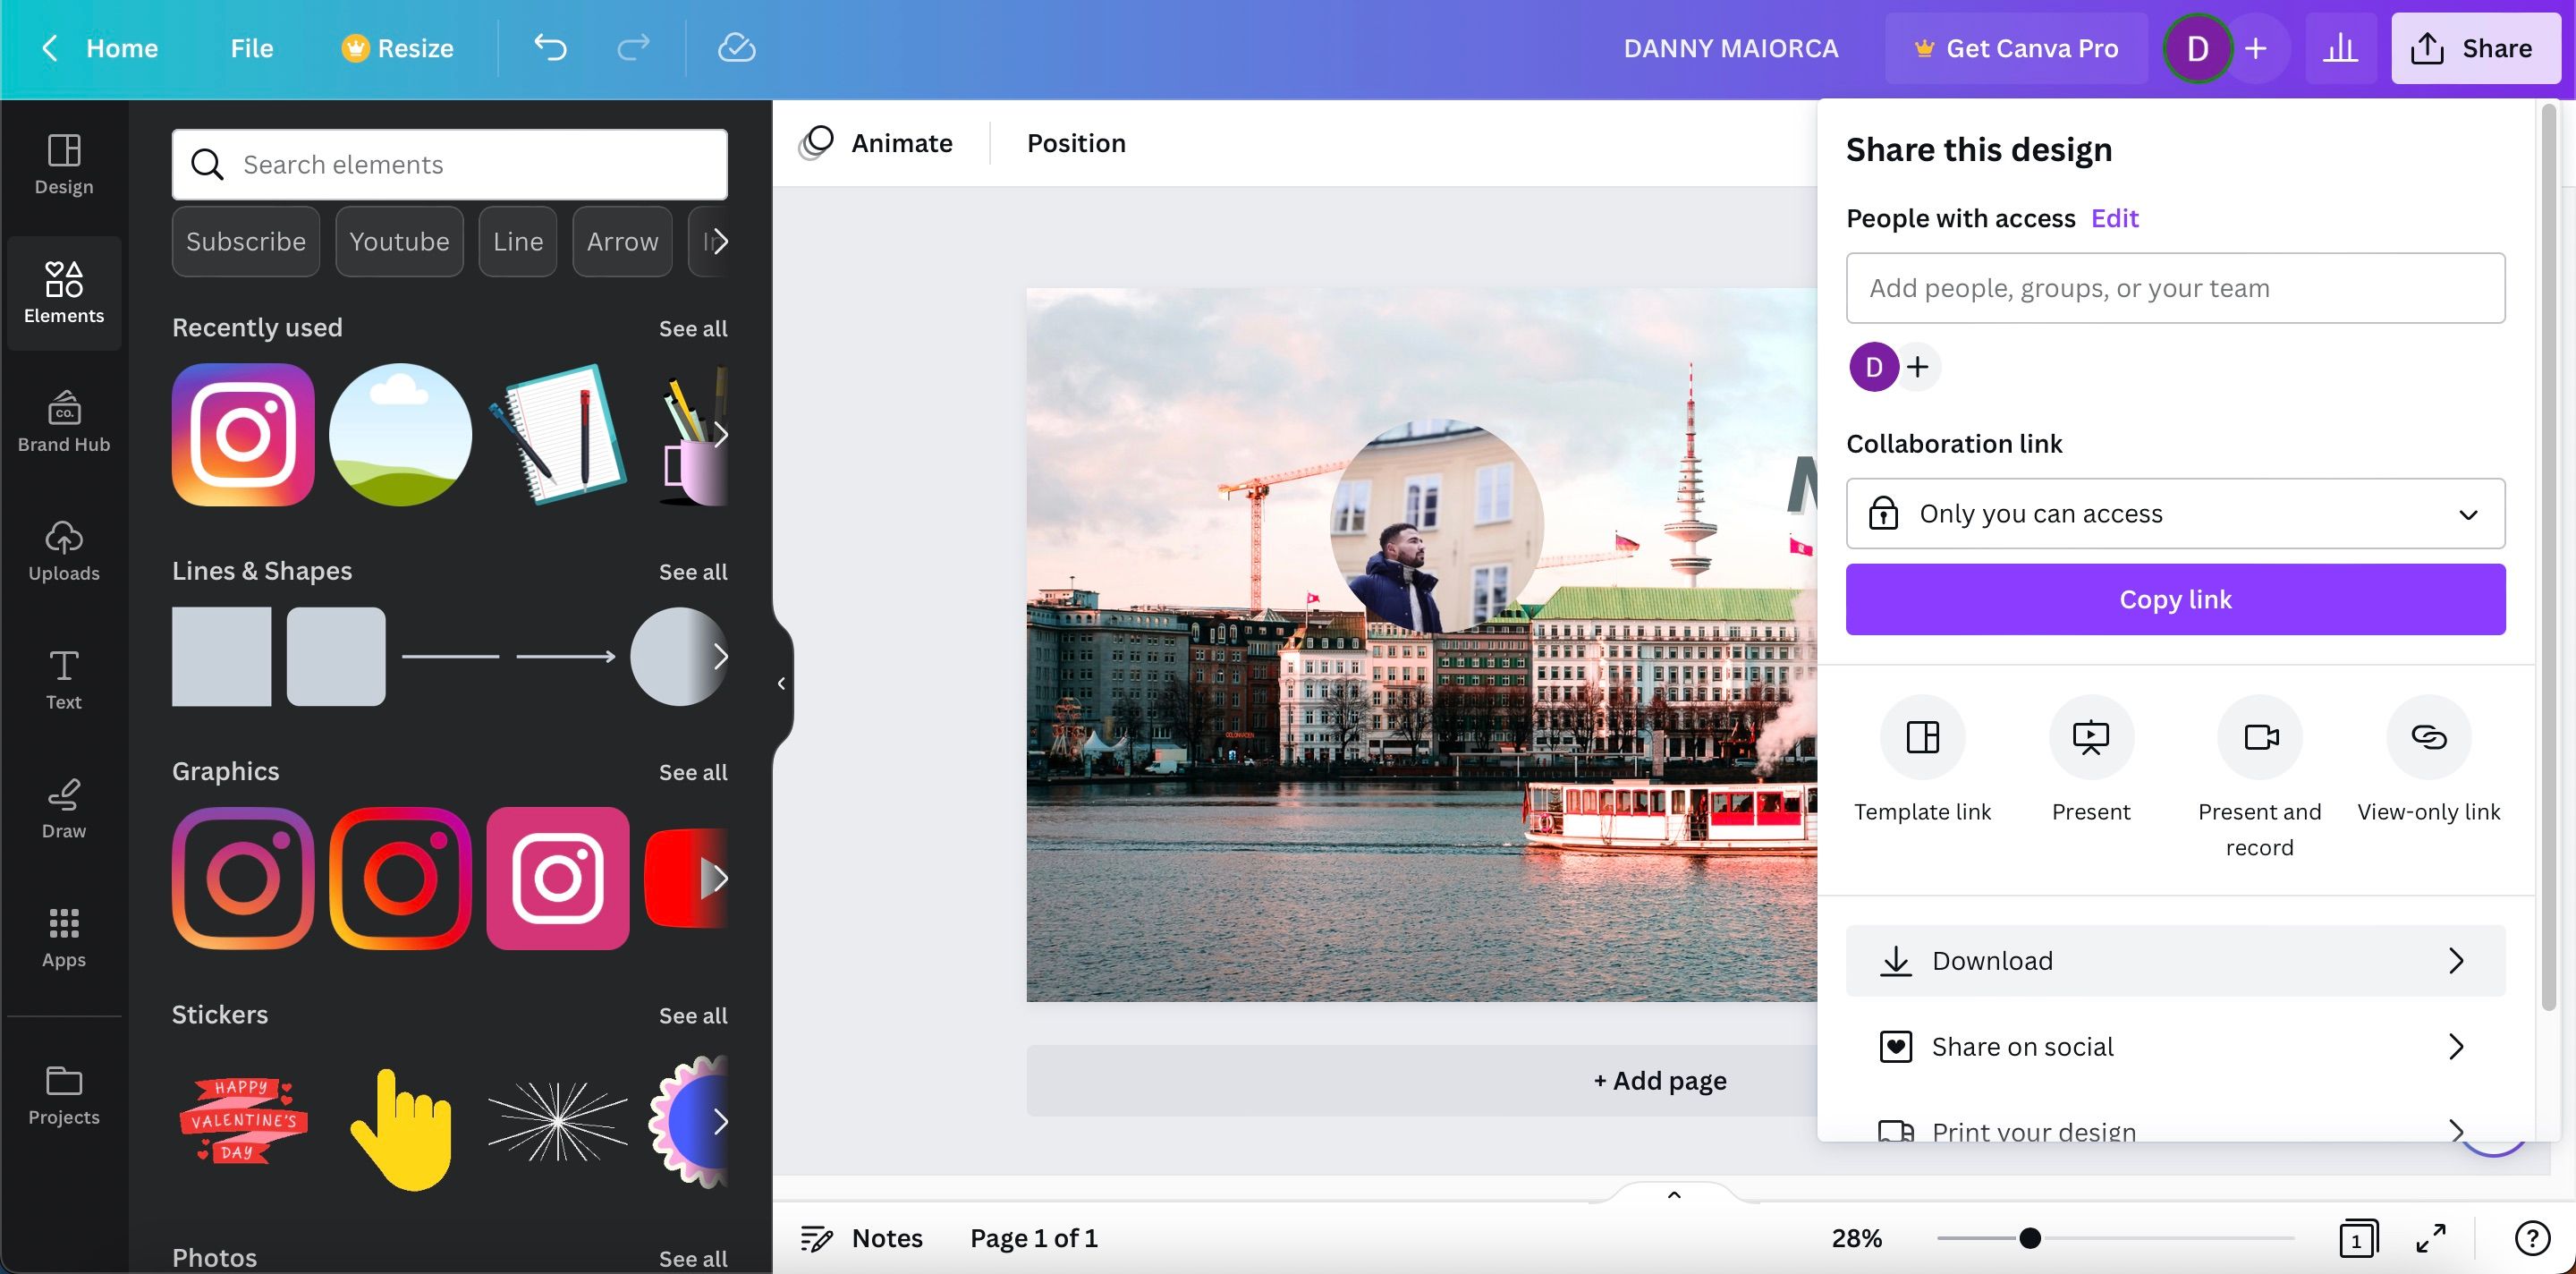
Task: Open Brand Hub from the sidebar
Action: [x=63, y=422]
